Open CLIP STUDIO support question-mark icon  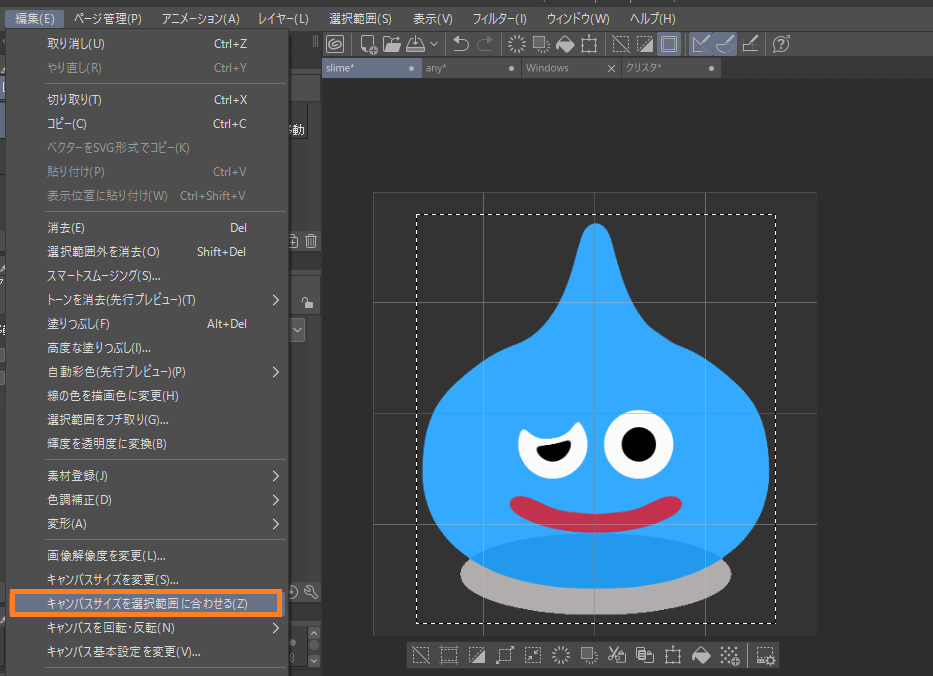pos(781,44)
